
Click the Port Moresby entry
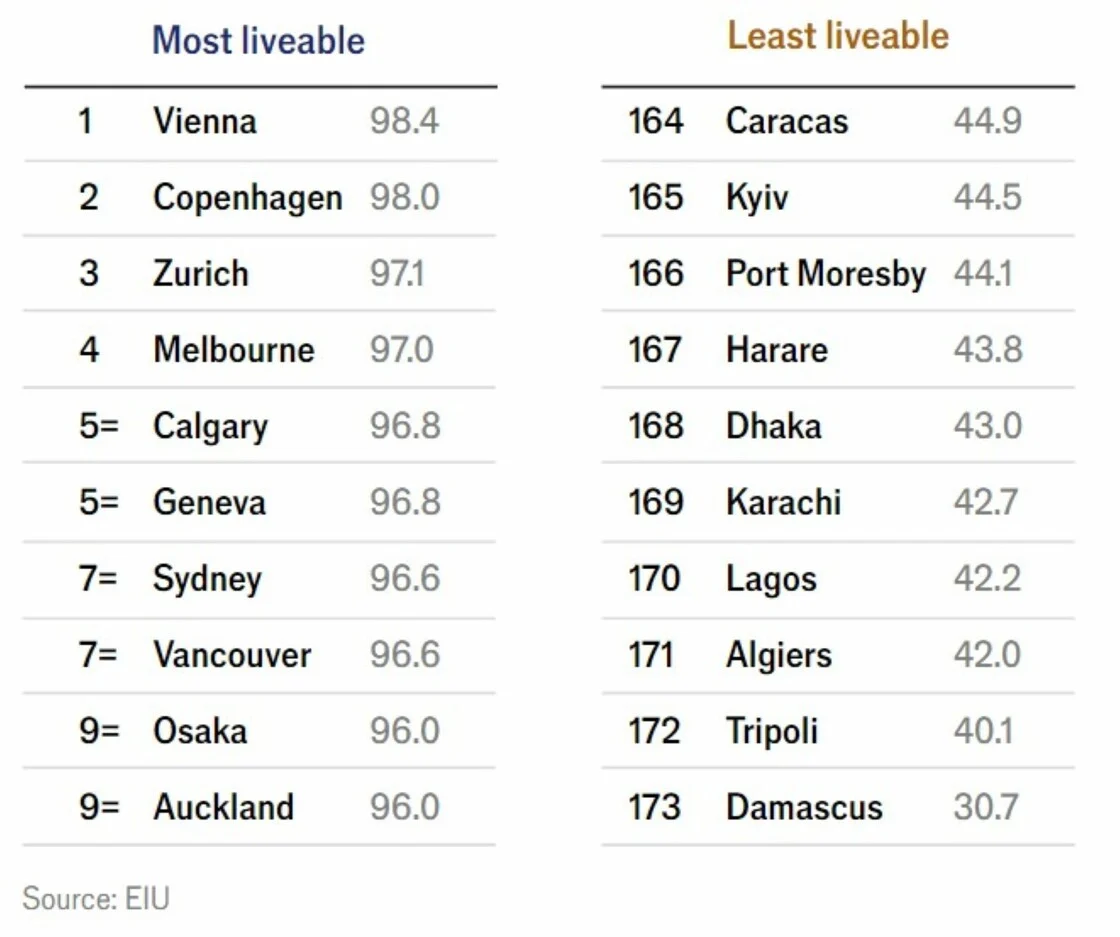[x=825, y=273]
